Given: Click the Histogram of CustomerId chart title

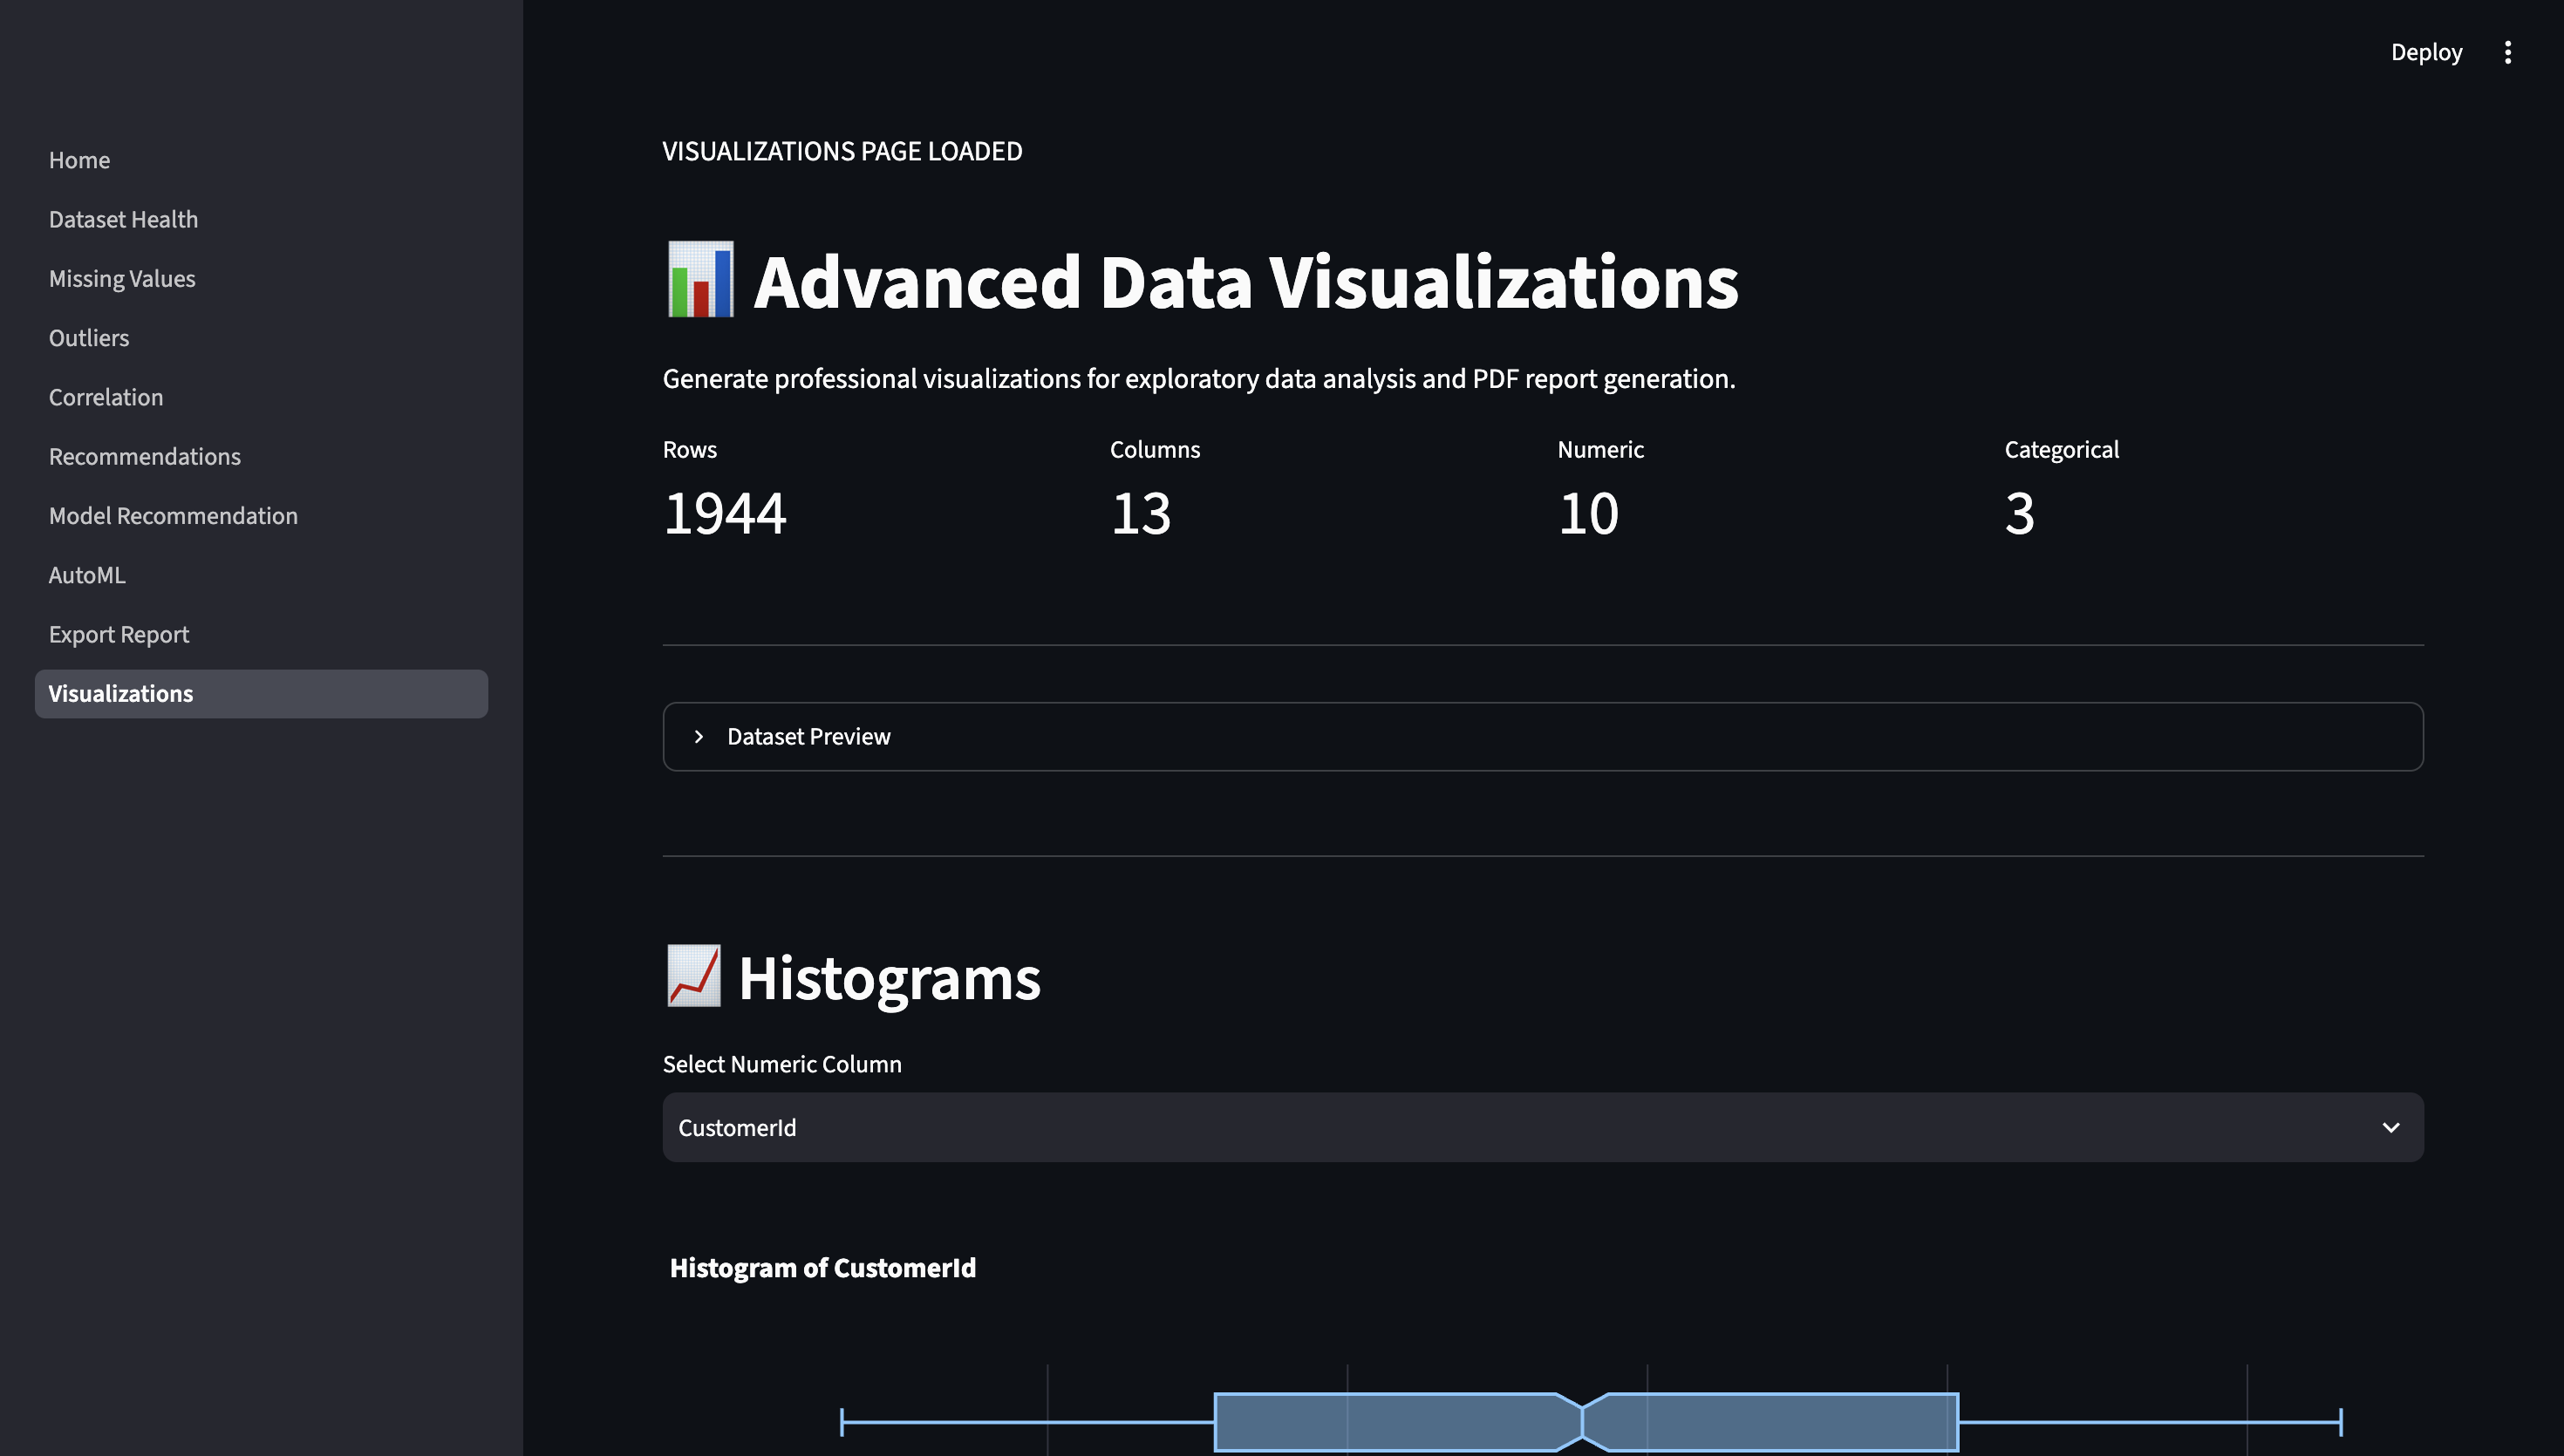Looking at the screenshot, I should 823,1268.
